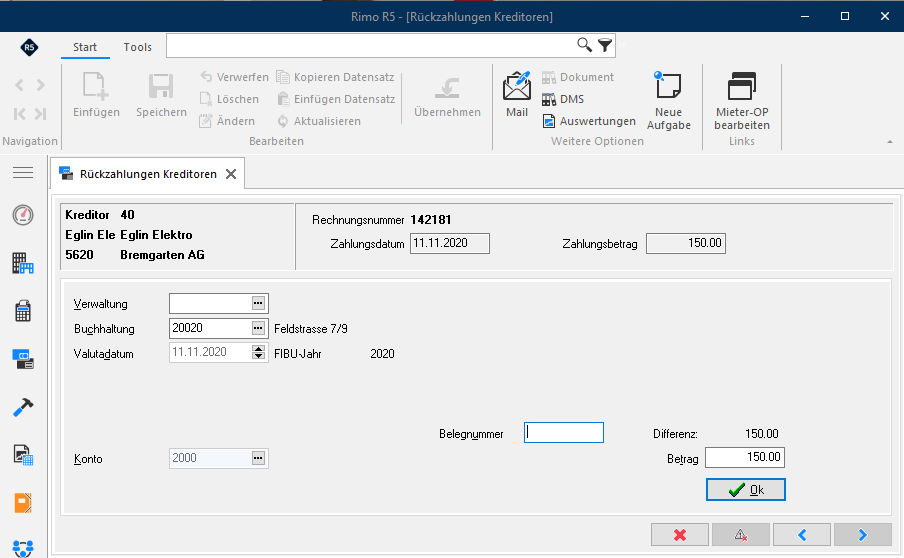The height and width of the screenshot is (558, 904).
Task: Click the FIBU-Jahr value 2020
Action: click(382, 354)
